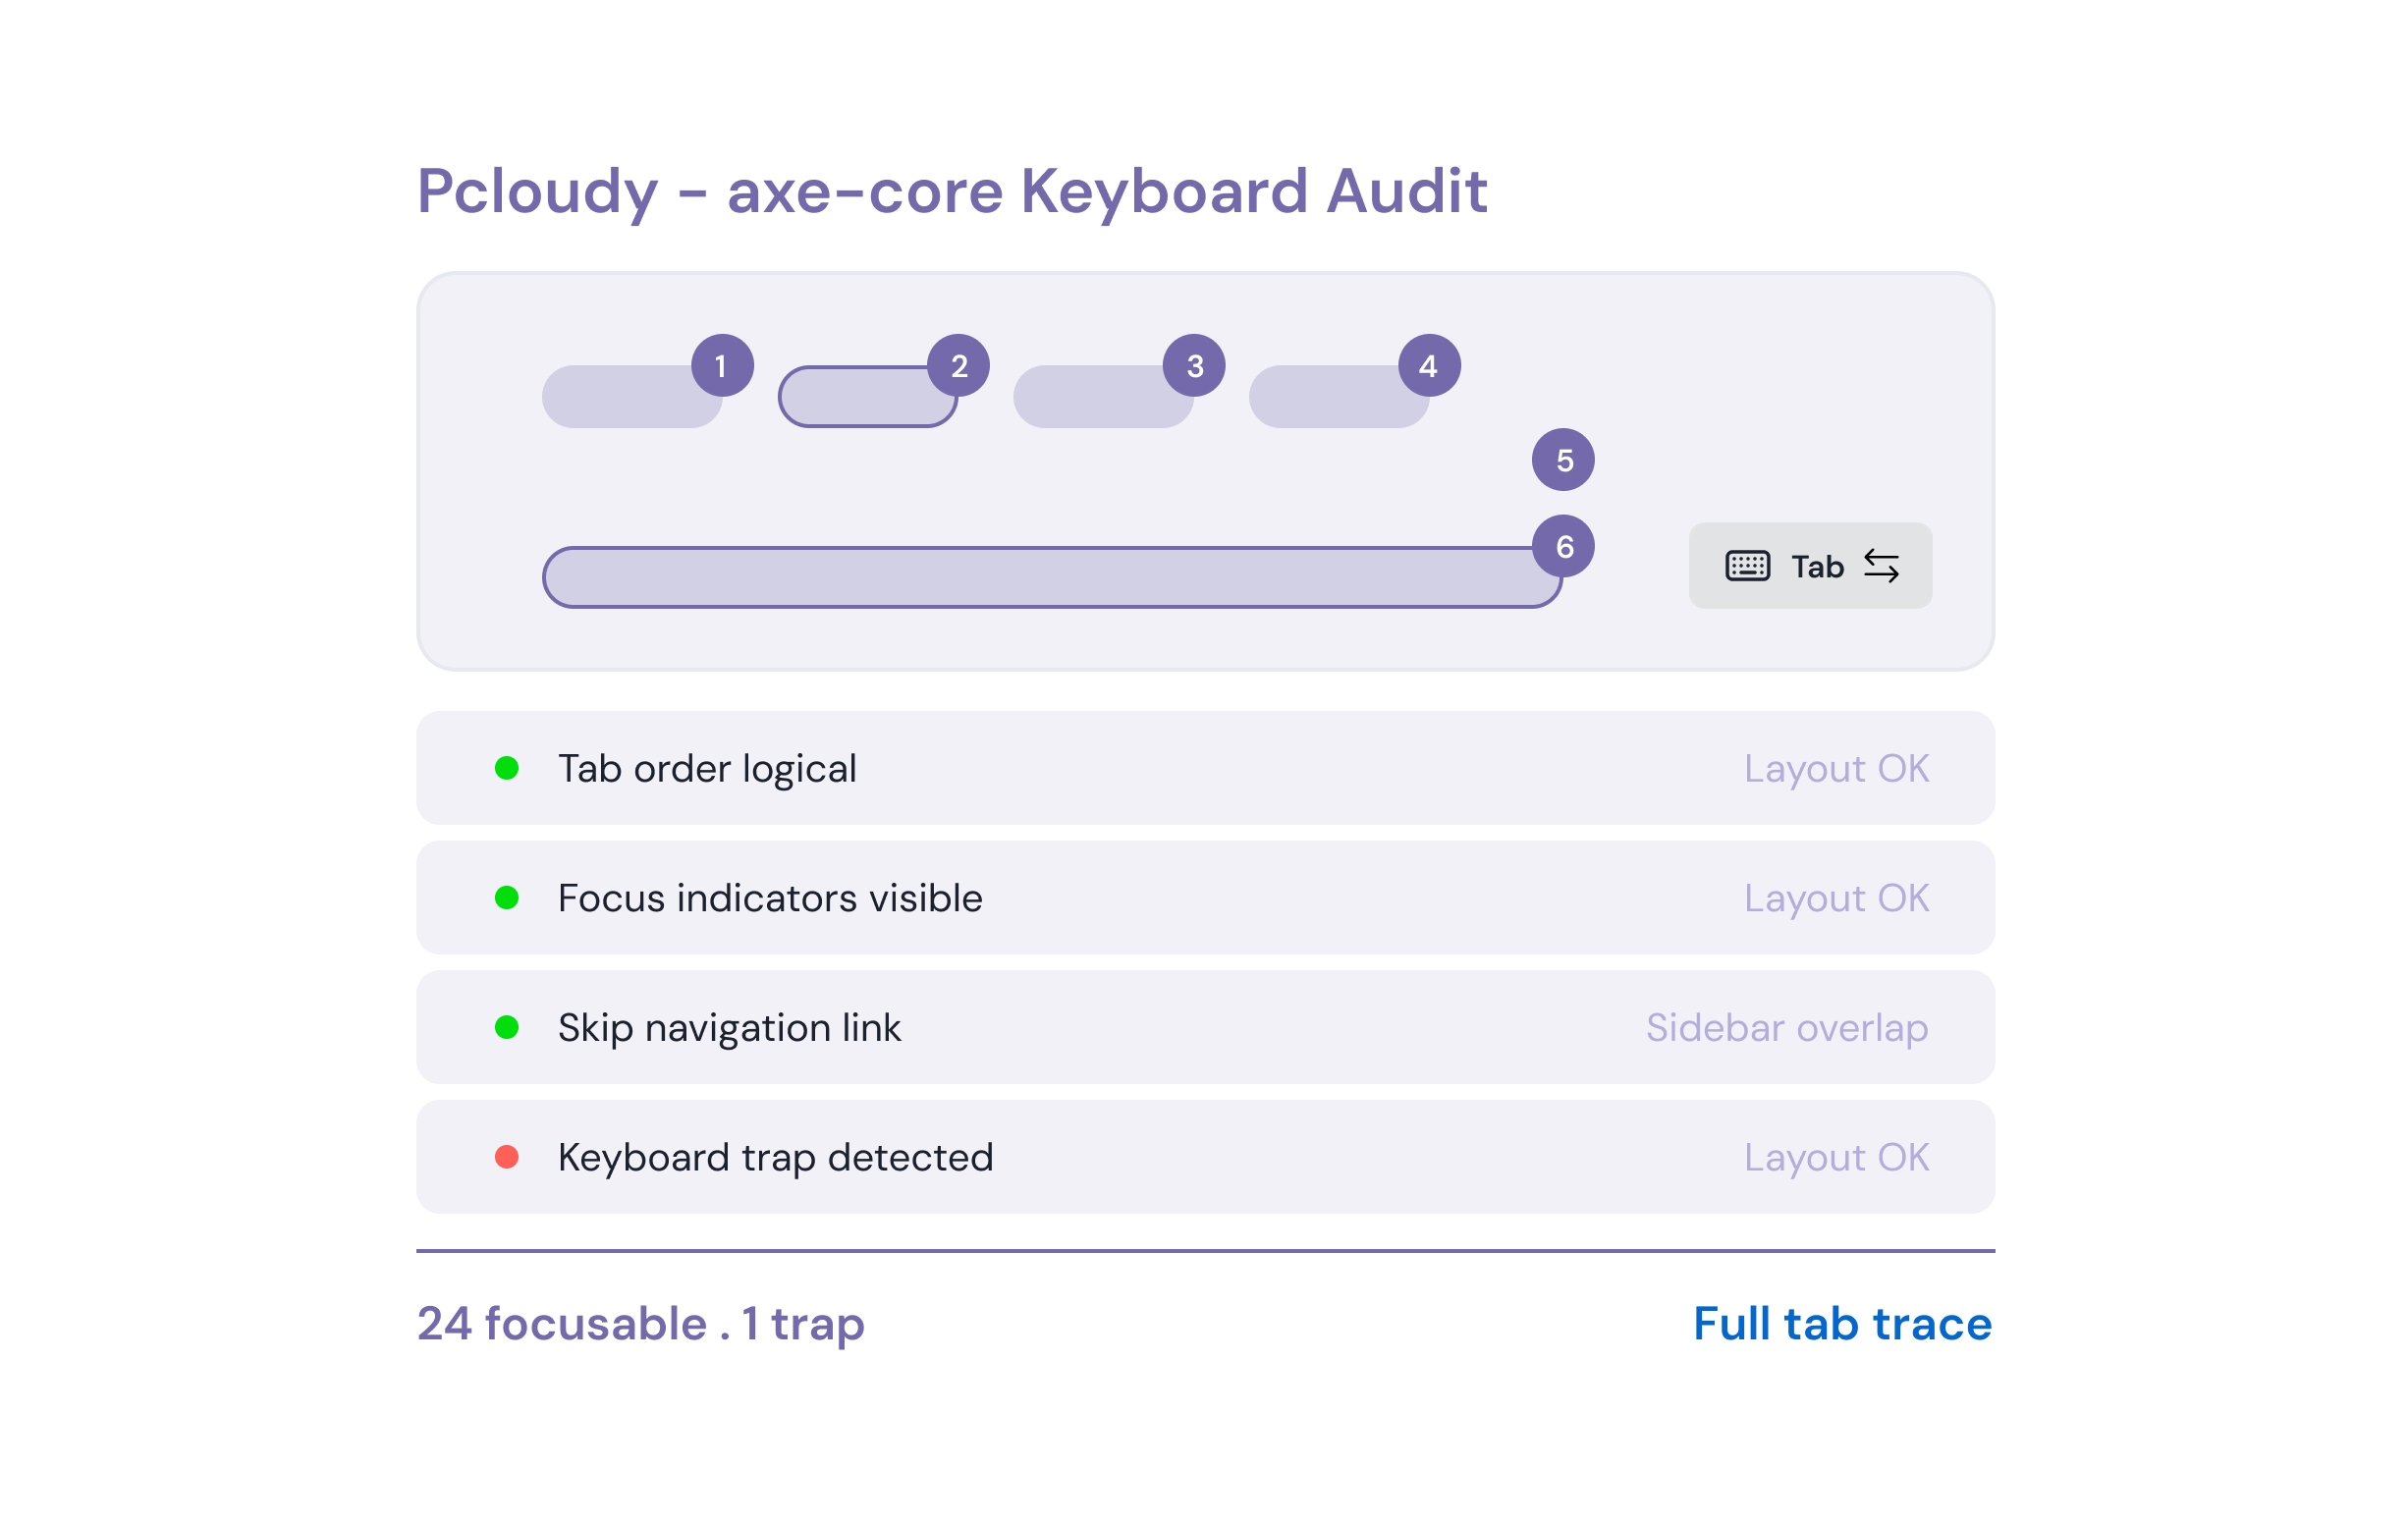
Task: Click tab-stop badge number 6
Action: pos(1565,547)
